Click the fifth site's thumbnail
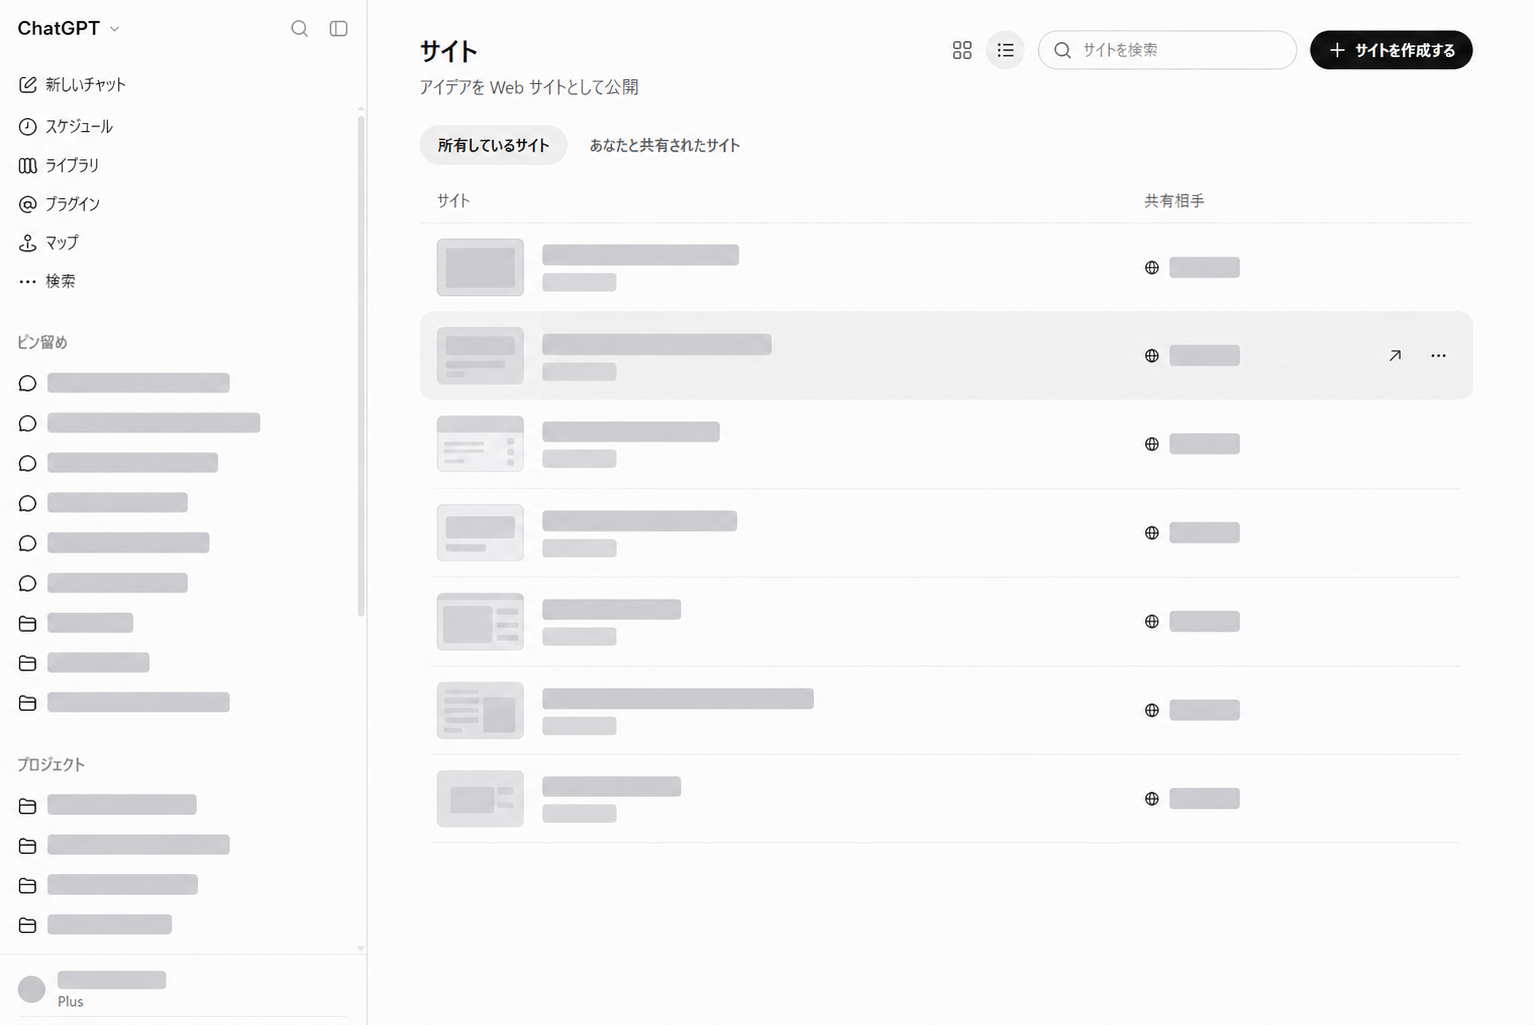This screenshot has height=1025, width=1535. (480, 622)
